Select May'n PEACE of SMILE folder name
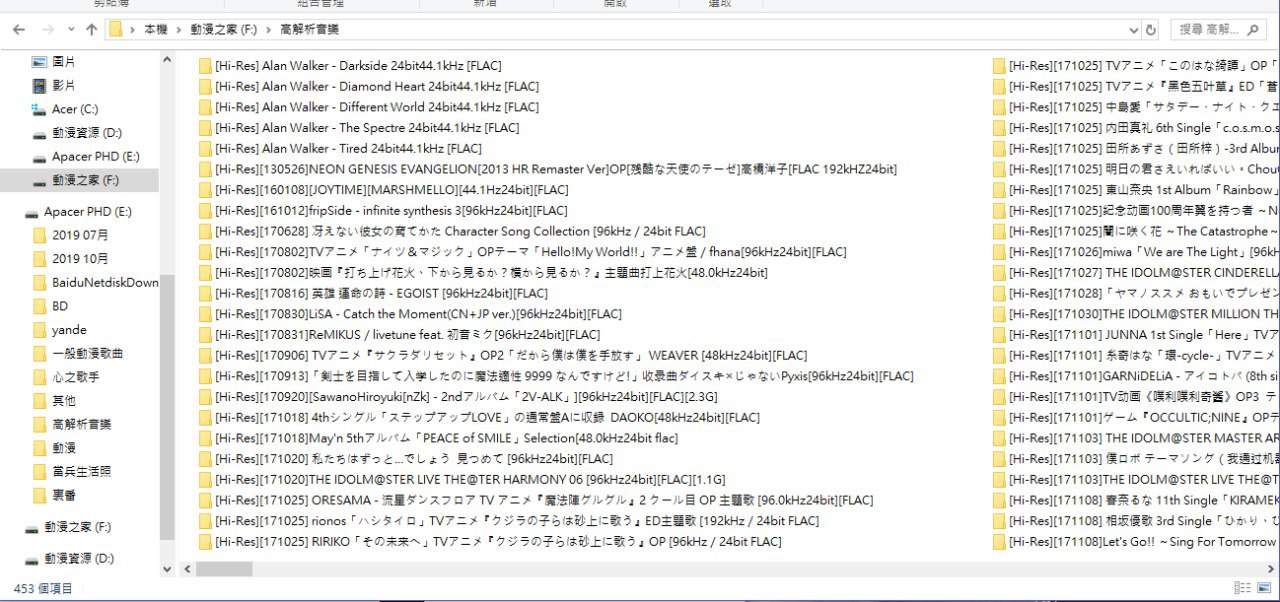Viewport: 1280px width, 602px height. tap(446, 438)
